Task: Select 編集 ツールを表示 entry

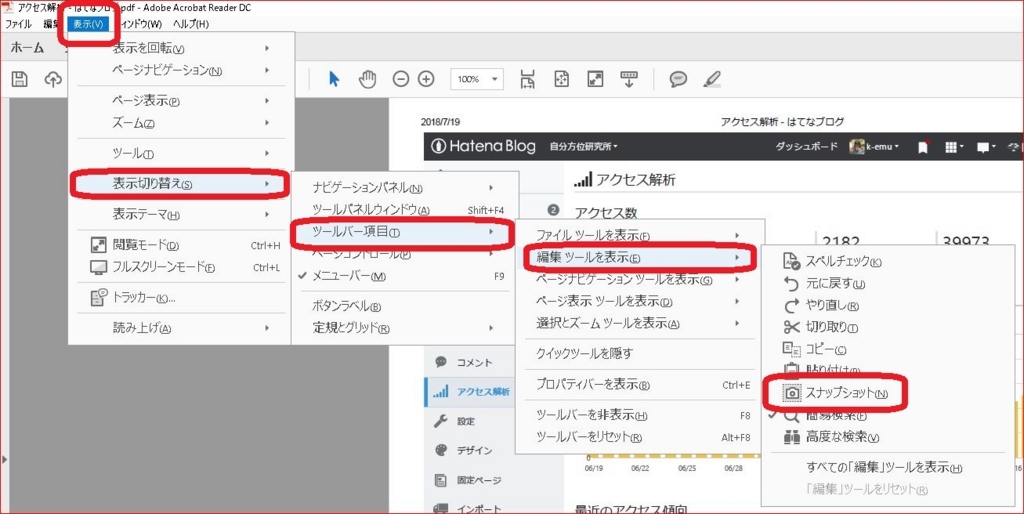Action: [639, 258]
